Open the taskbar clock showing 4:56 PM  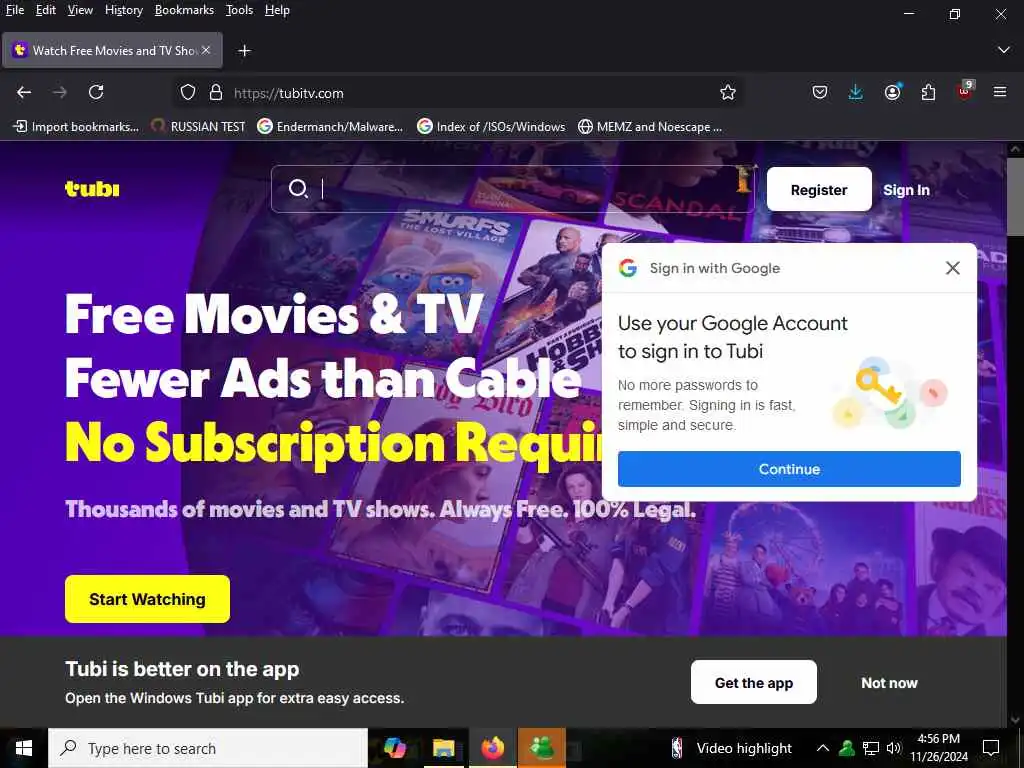(x=938, y=748)
